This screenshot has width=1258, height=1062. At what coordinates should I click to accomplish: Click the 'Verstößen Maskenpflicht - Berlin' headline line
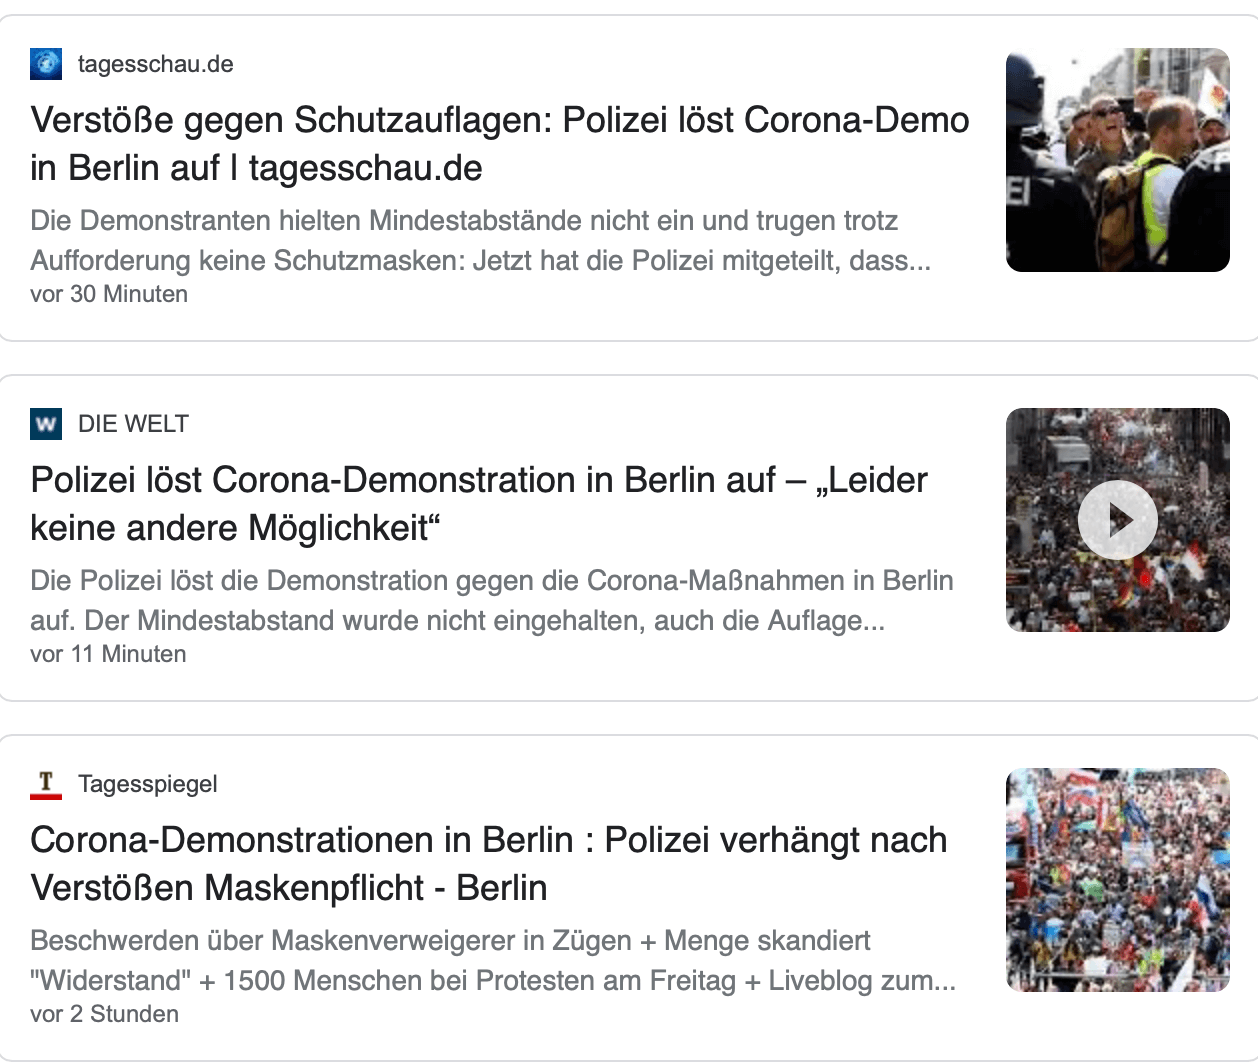(x=289, y=888)
